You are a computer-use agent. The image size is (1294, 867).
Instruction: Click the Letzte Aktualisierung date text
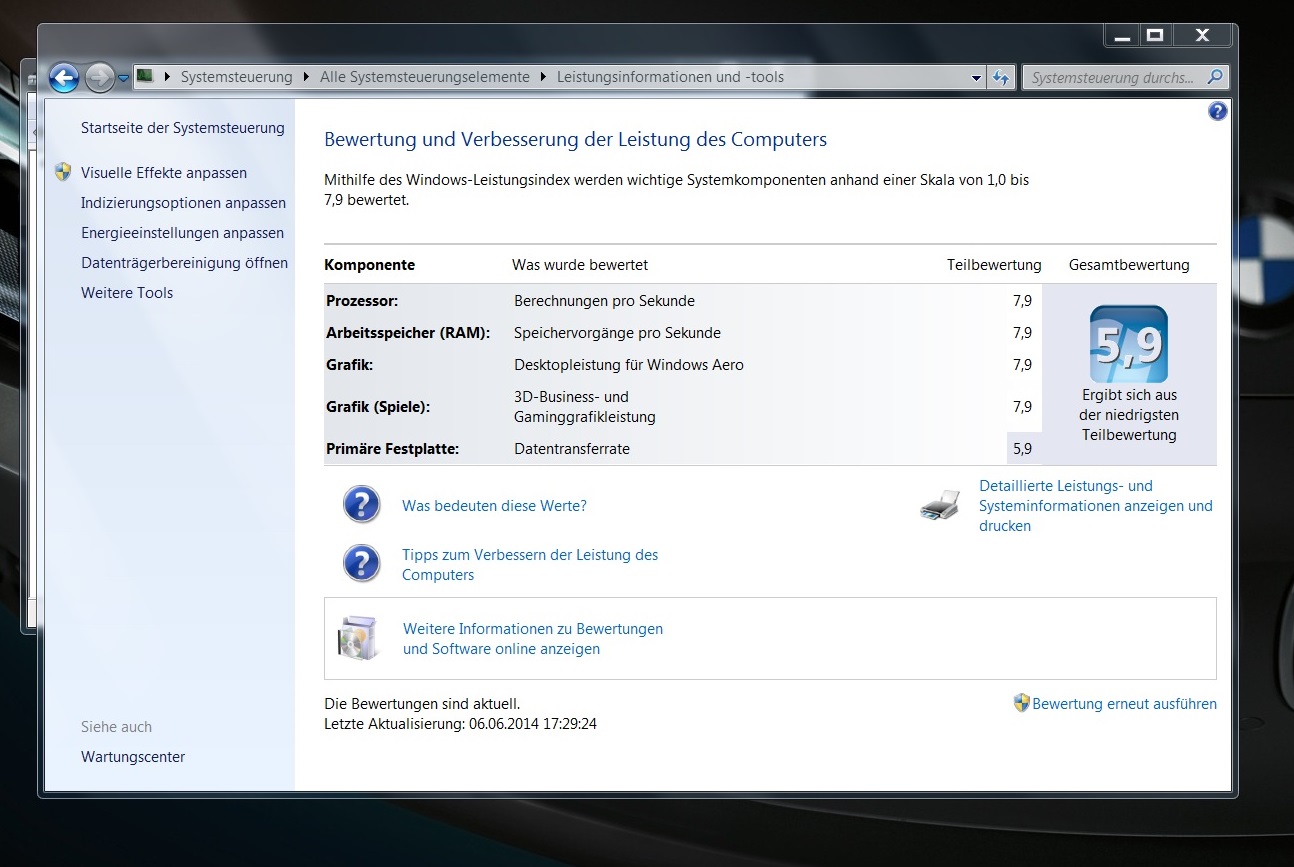(461, 724)
